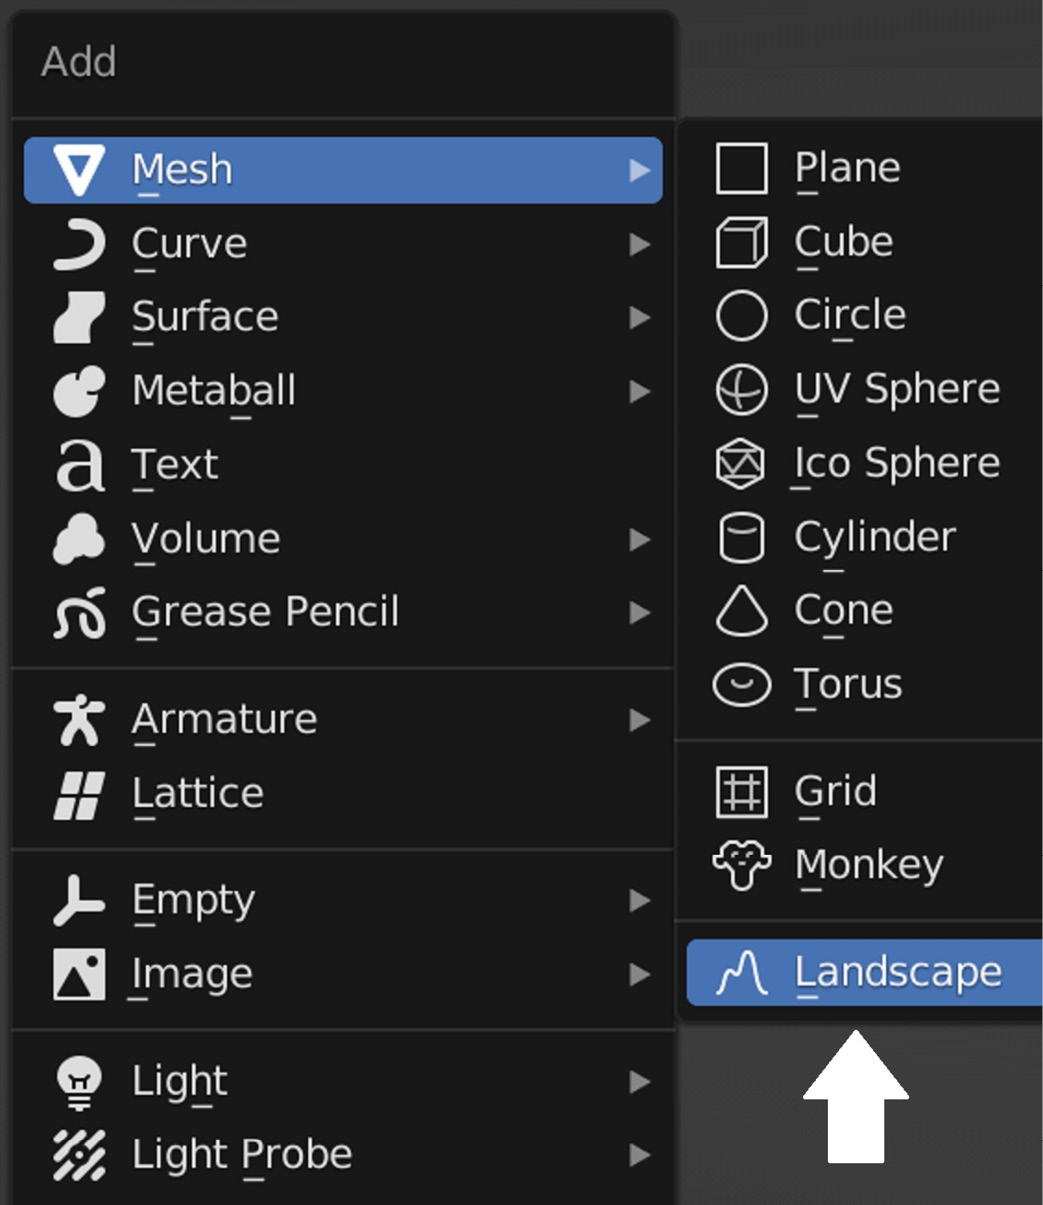
Task: Click the Grease Pencil squiggle icon
Action: point(79,612)
